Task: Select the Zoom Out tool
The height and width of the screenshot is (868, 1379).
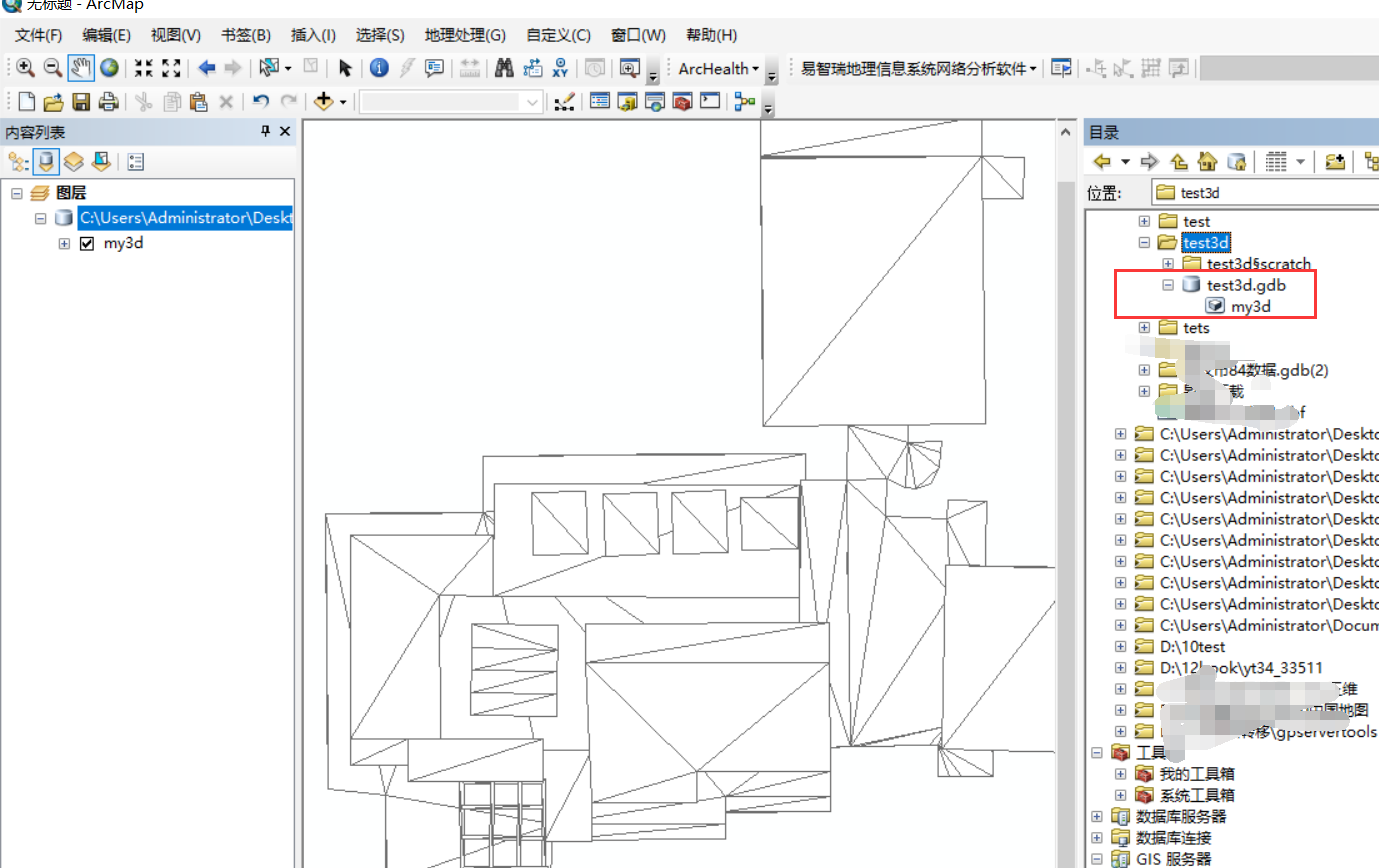Action: click(x=53, y=68)
